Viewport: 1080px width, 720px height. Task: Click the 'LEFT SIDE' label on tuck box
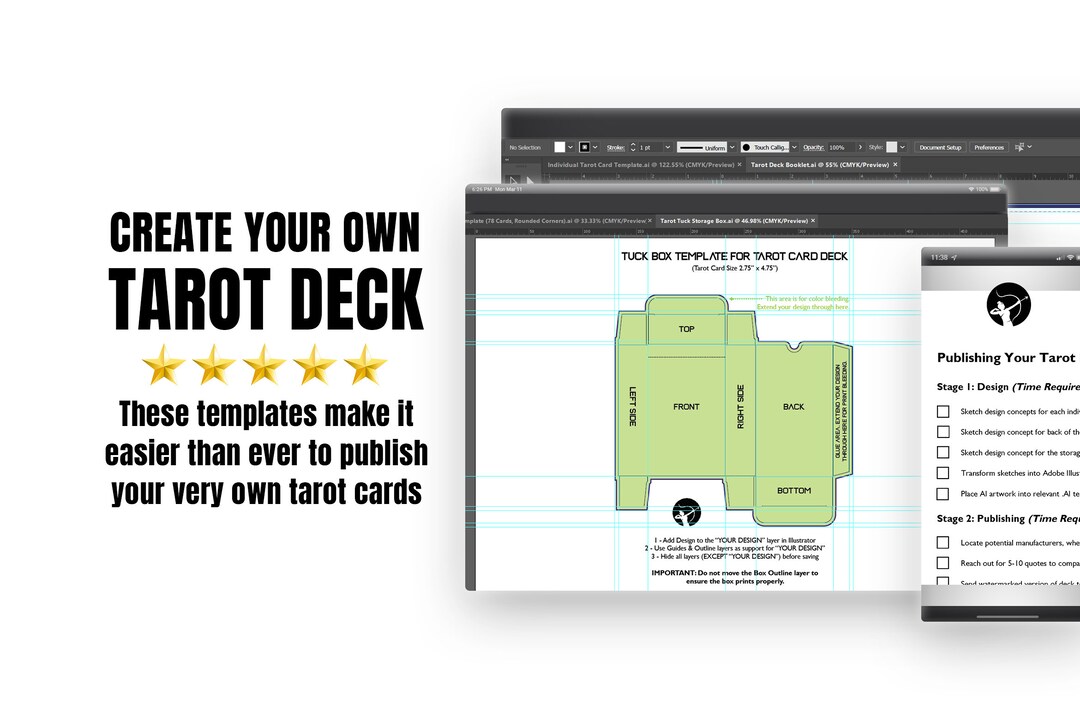pyautogui.click(x=632, y=407)
